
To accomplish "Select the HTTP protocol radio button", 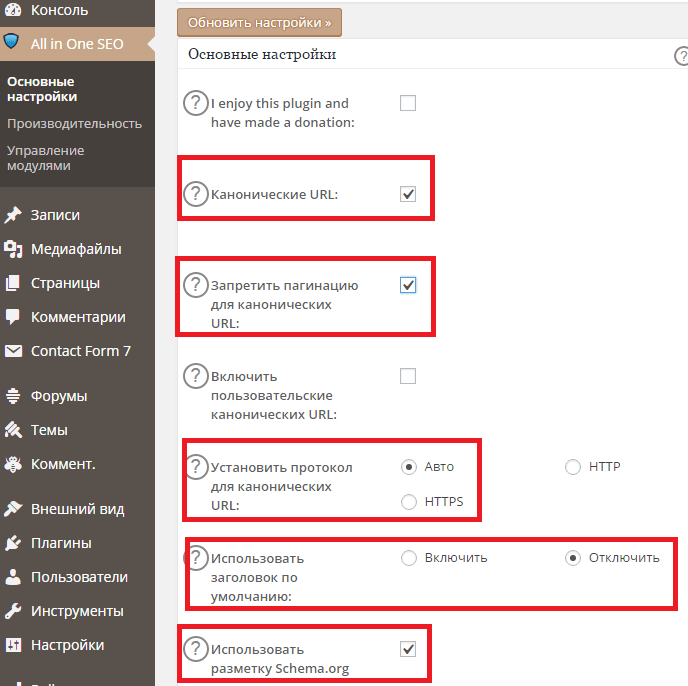I will pyautogui.click(x=573, y=467).
